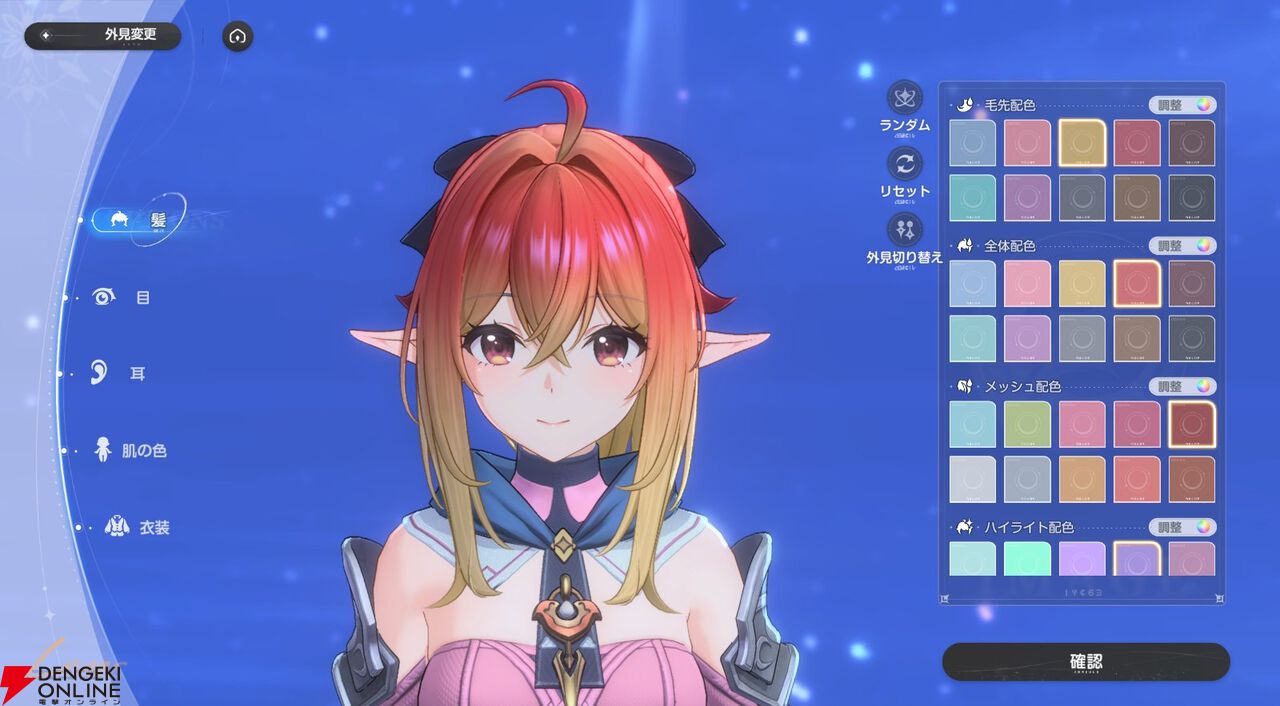Select brown swatch in 全体配色
This screenshot has height=706, width=1280.
1137,339
